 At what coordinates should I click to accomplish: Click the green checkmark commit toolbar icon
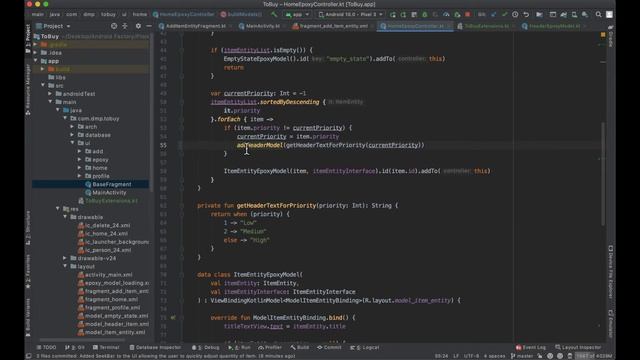click(504, 14)
